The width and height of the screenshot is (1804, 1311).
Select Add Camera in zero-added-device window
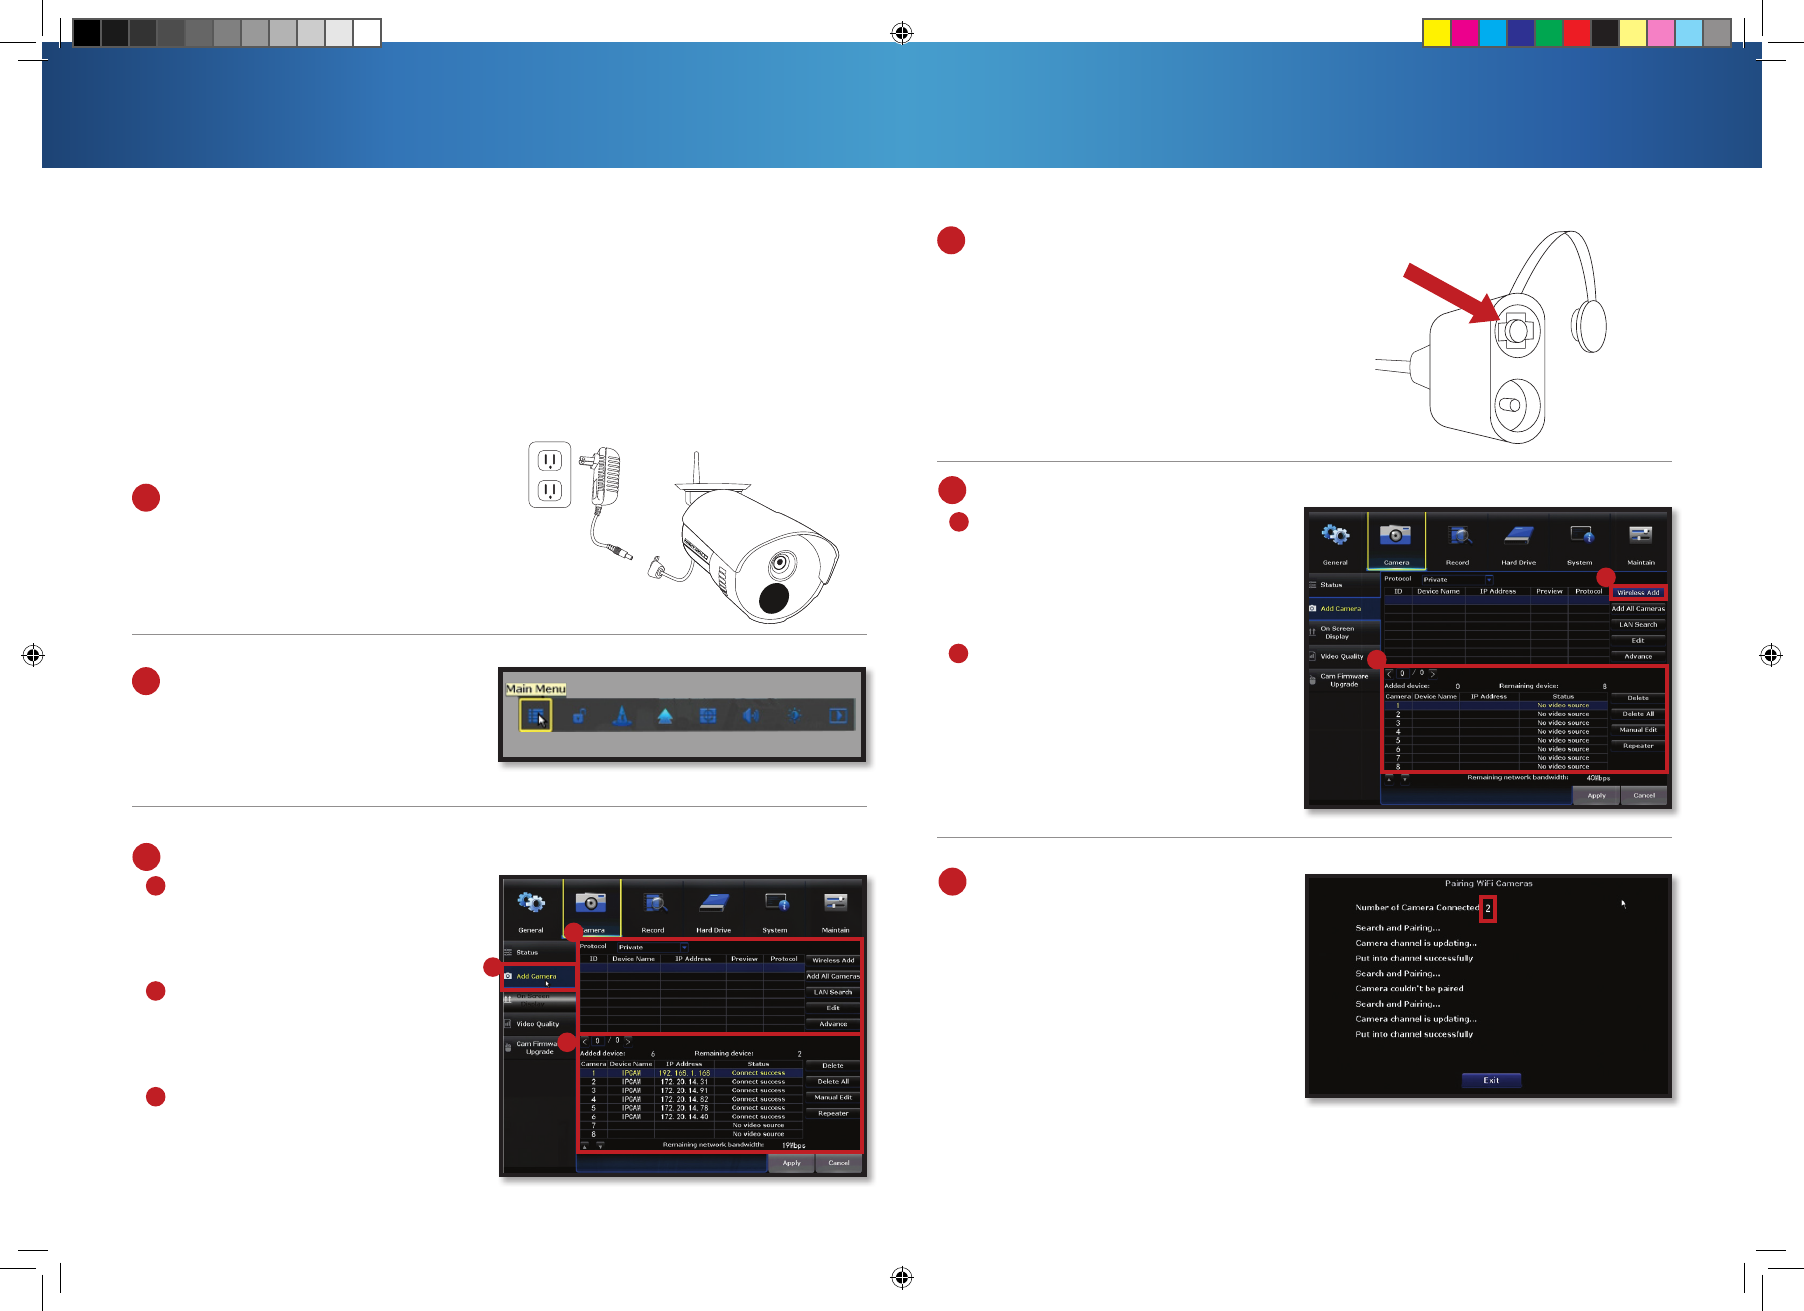[x=1344, y=608]
